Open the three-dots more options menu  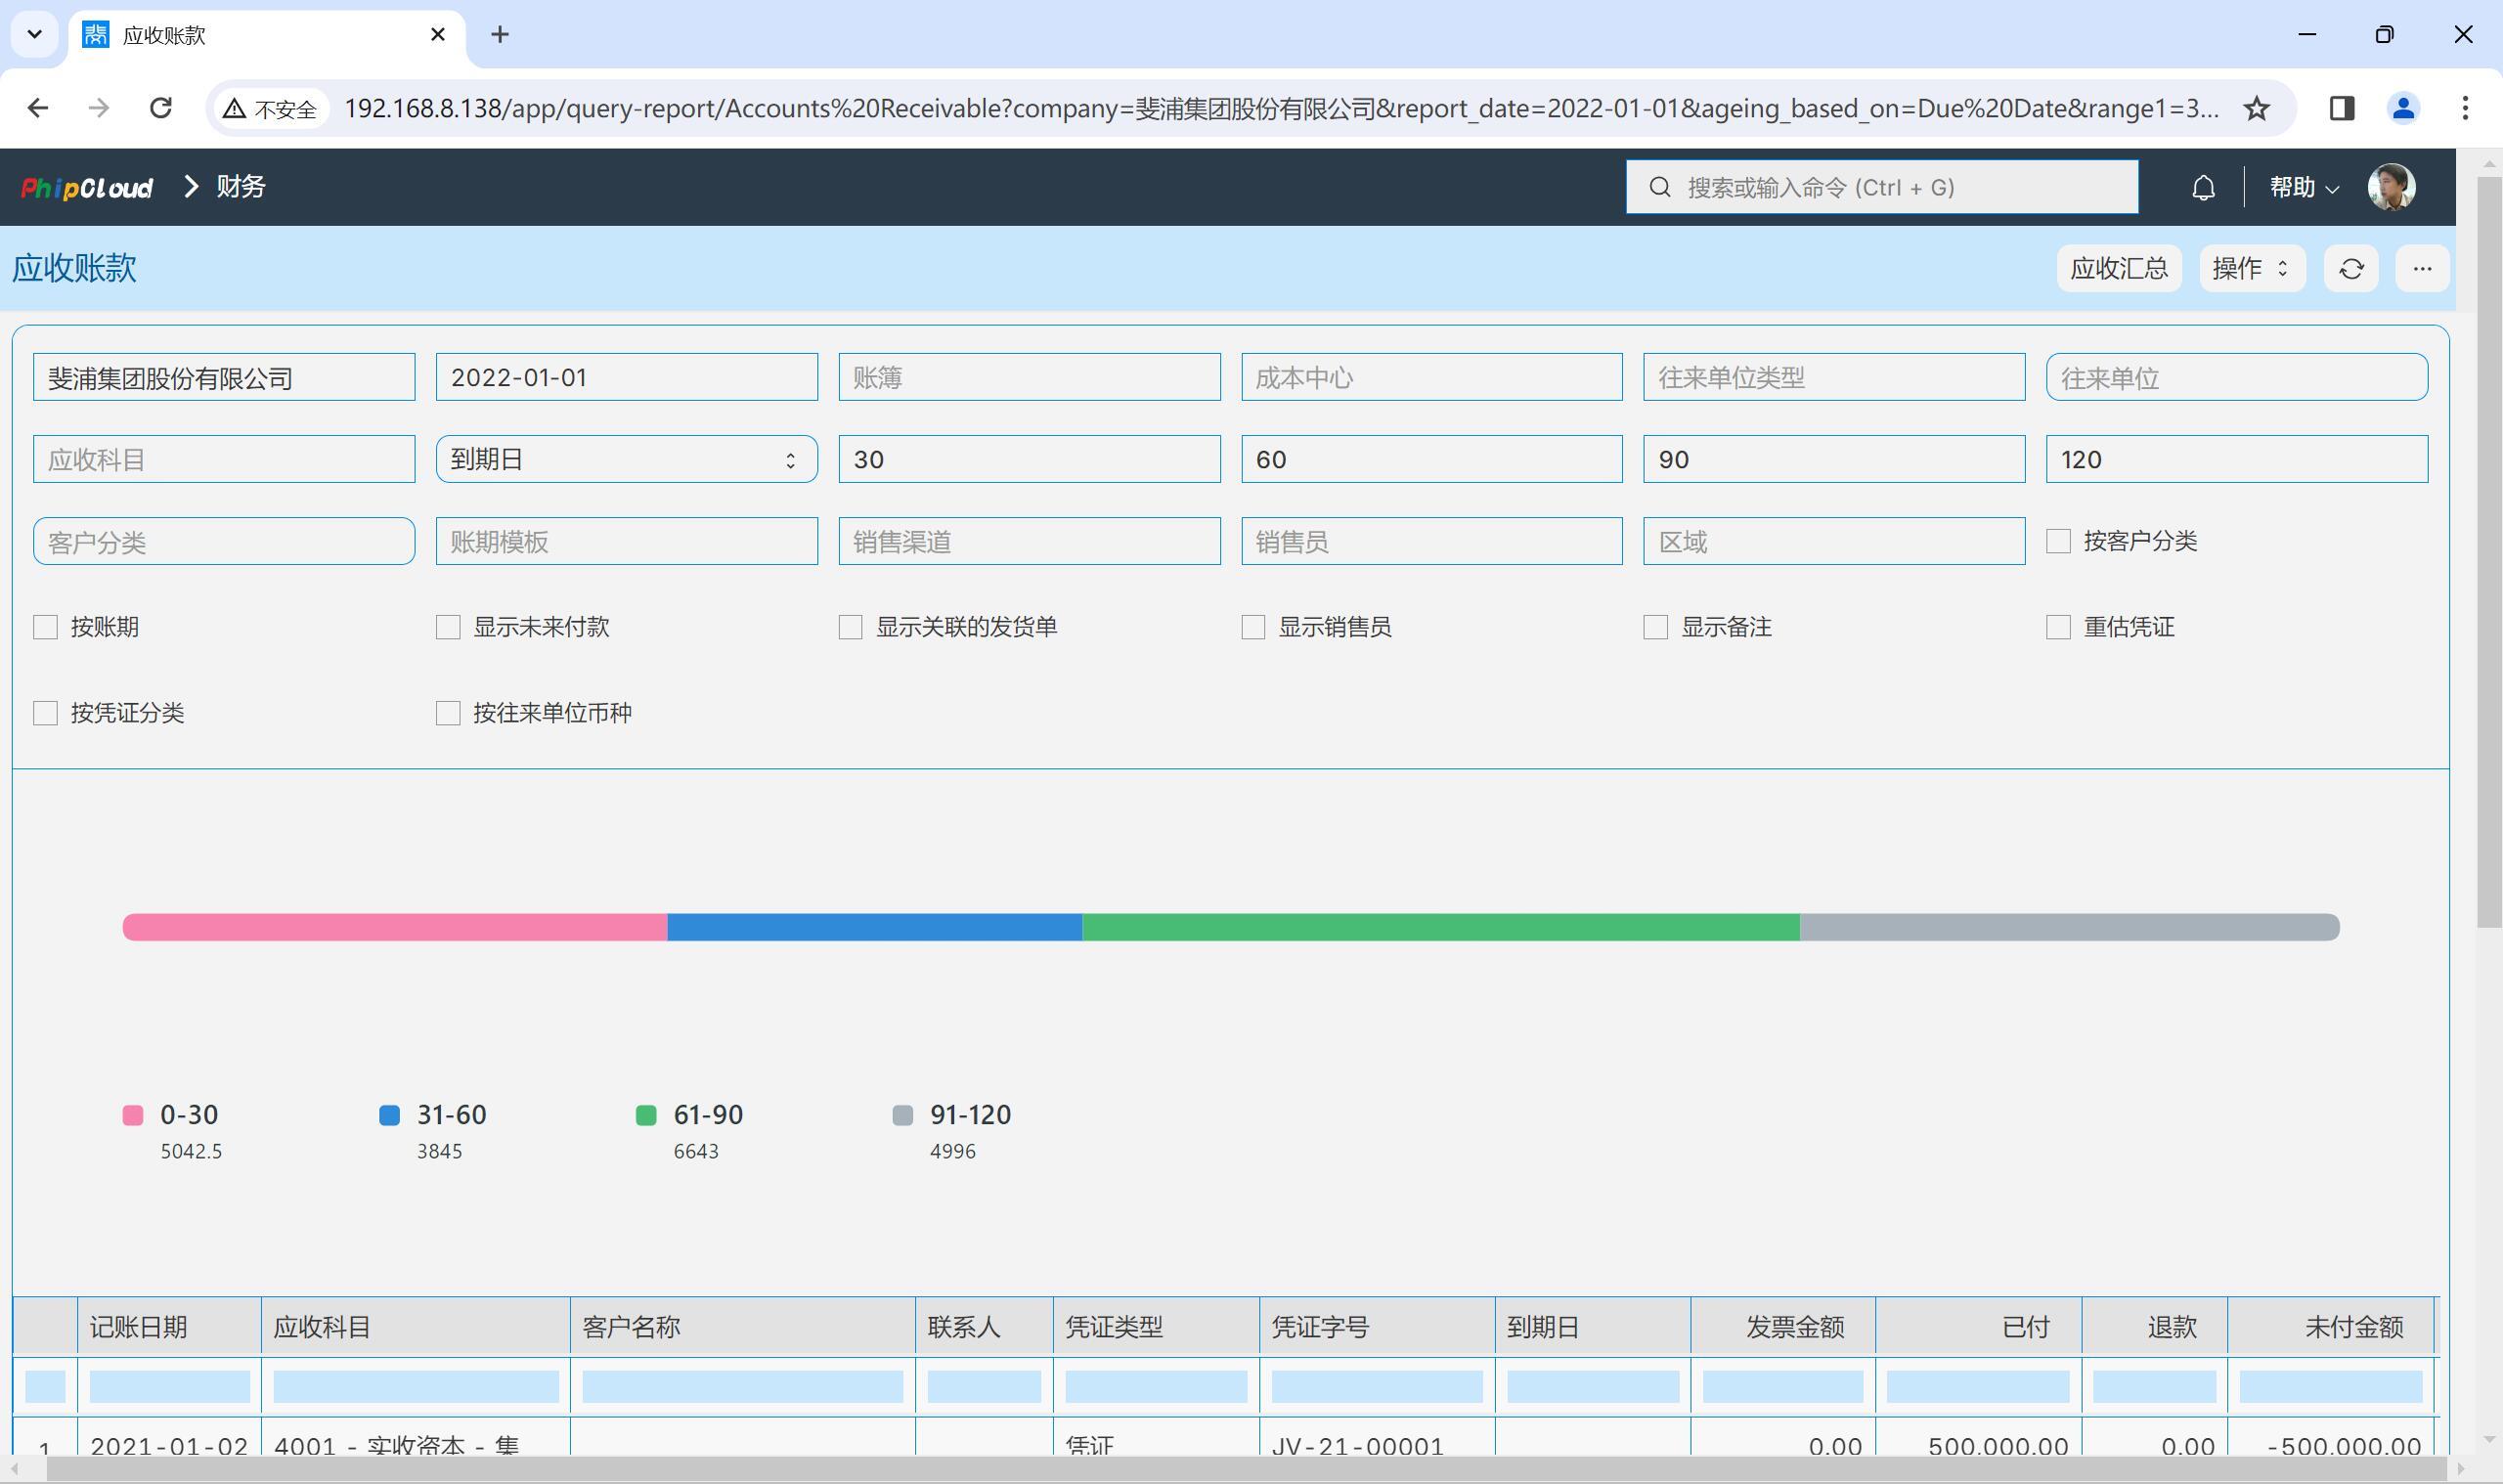tap(2421, 269)
